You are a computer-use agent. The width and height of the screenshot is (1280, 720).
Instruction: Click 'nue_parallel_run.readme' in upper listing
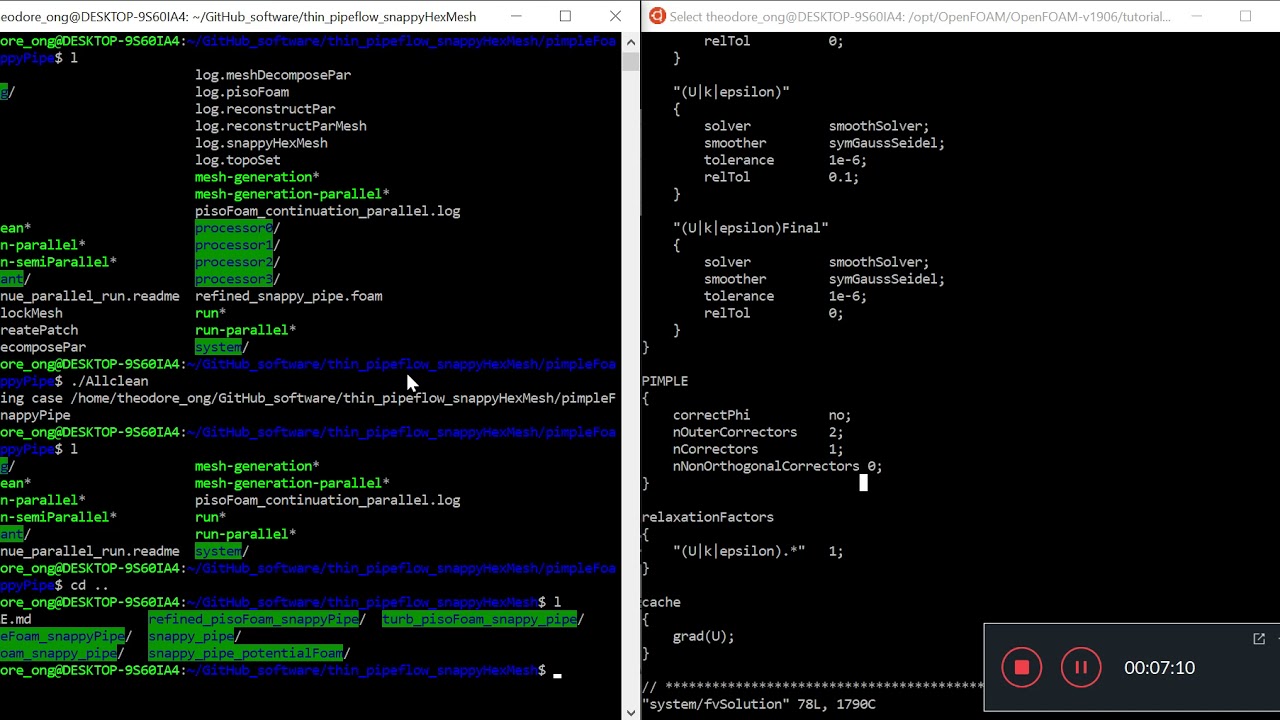coord(90,296)
